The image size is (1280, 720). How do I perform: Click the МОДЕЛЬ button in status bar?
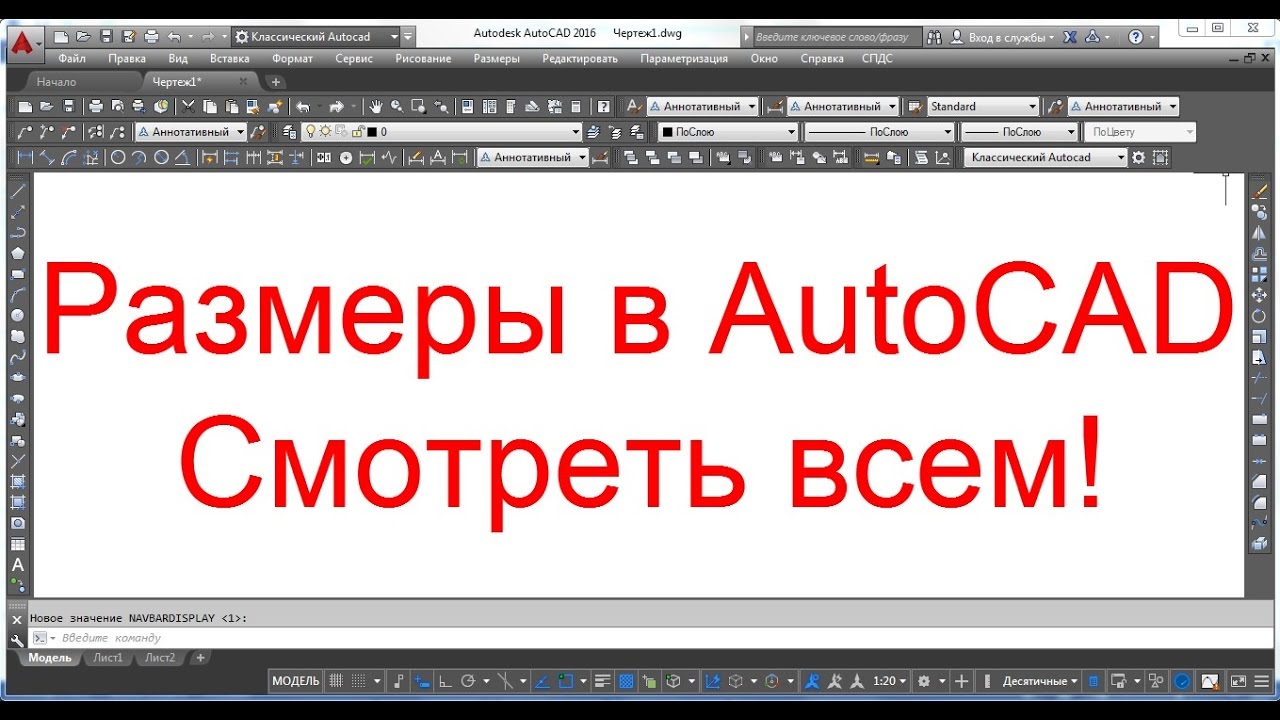click(x=296, y=682)
